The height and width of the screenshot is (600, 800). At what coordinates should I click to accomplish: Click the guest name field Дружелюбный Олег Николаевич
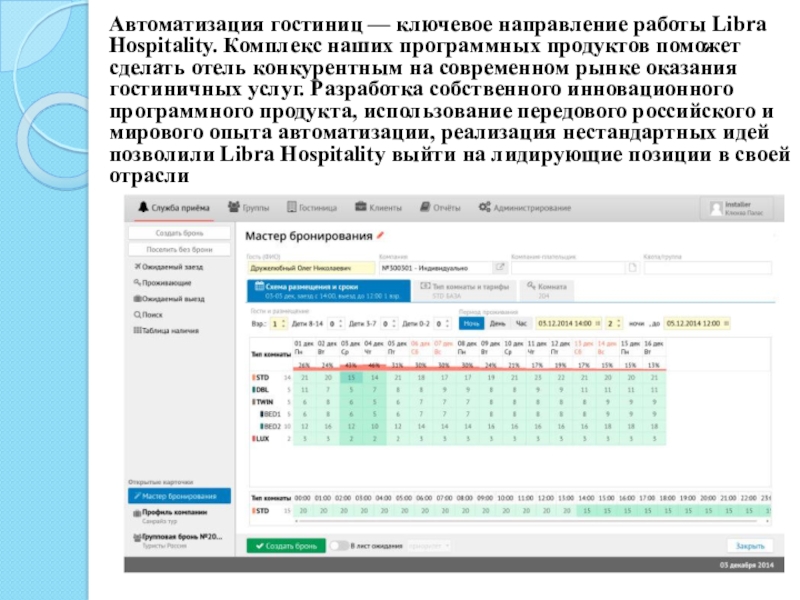click(311, 268)
